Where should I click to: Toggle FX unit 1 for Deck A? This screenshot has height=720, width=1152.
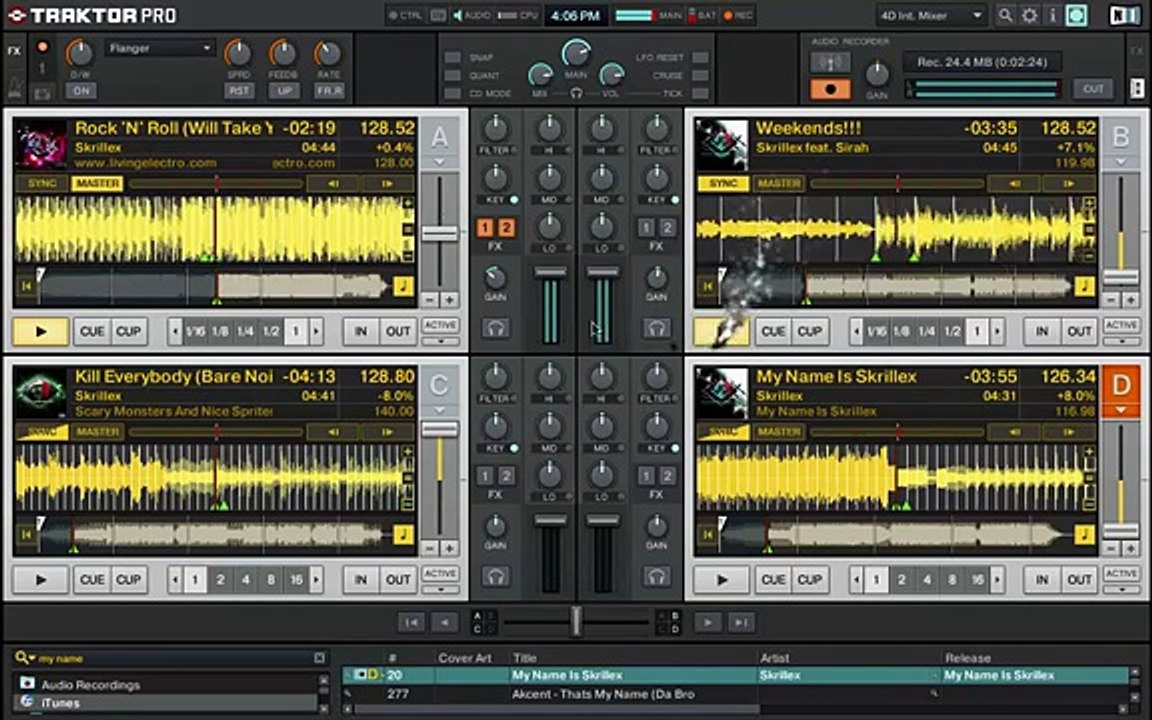485,228
